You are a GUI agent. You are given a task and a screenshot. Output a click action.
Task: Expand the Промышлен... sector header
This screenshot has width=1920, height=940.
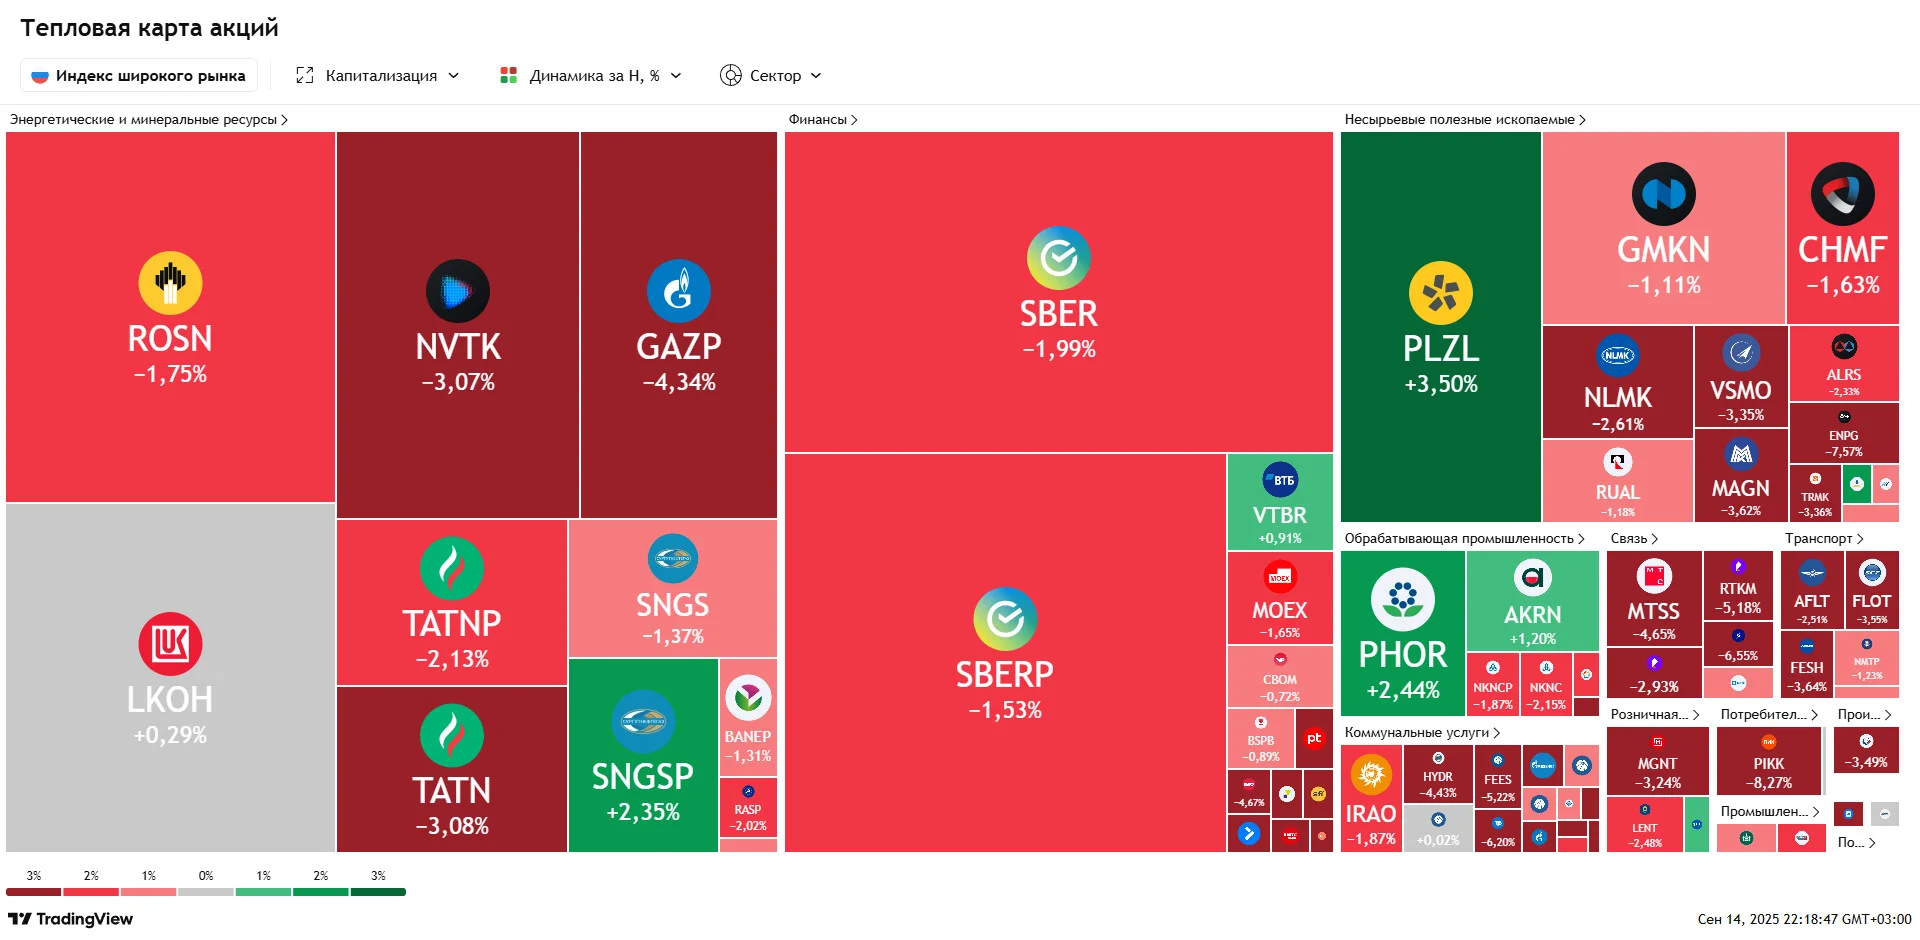pos(1770,812)
